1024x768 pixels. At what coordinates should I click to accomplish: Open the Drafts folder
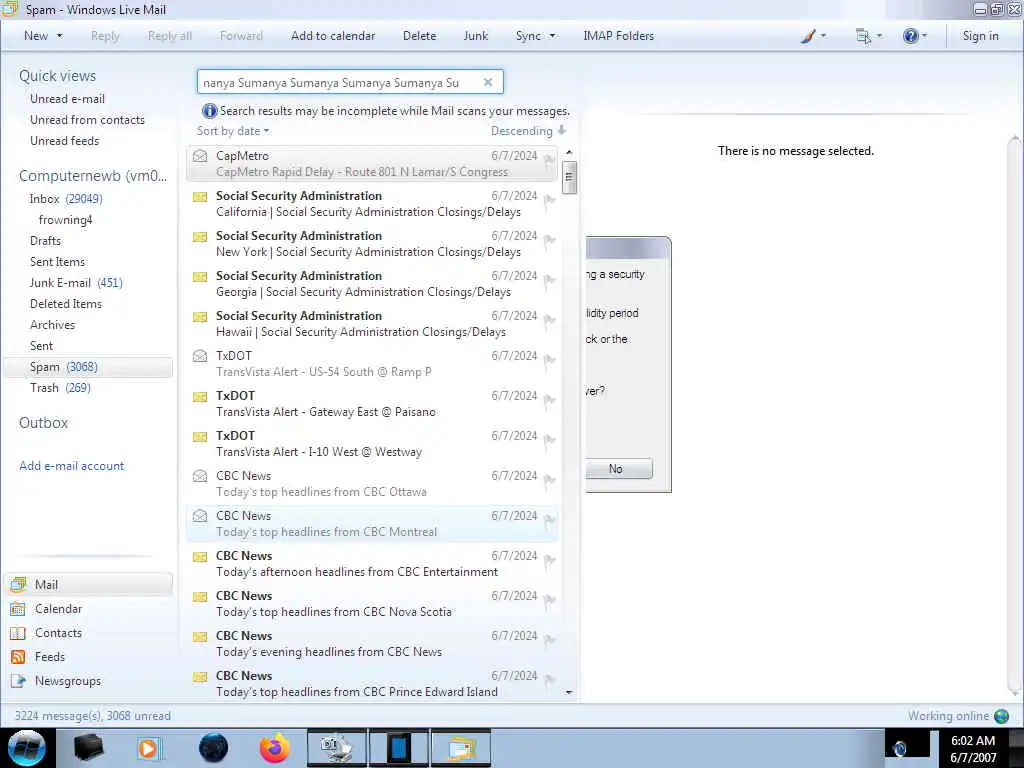click(x=45, y=240)
